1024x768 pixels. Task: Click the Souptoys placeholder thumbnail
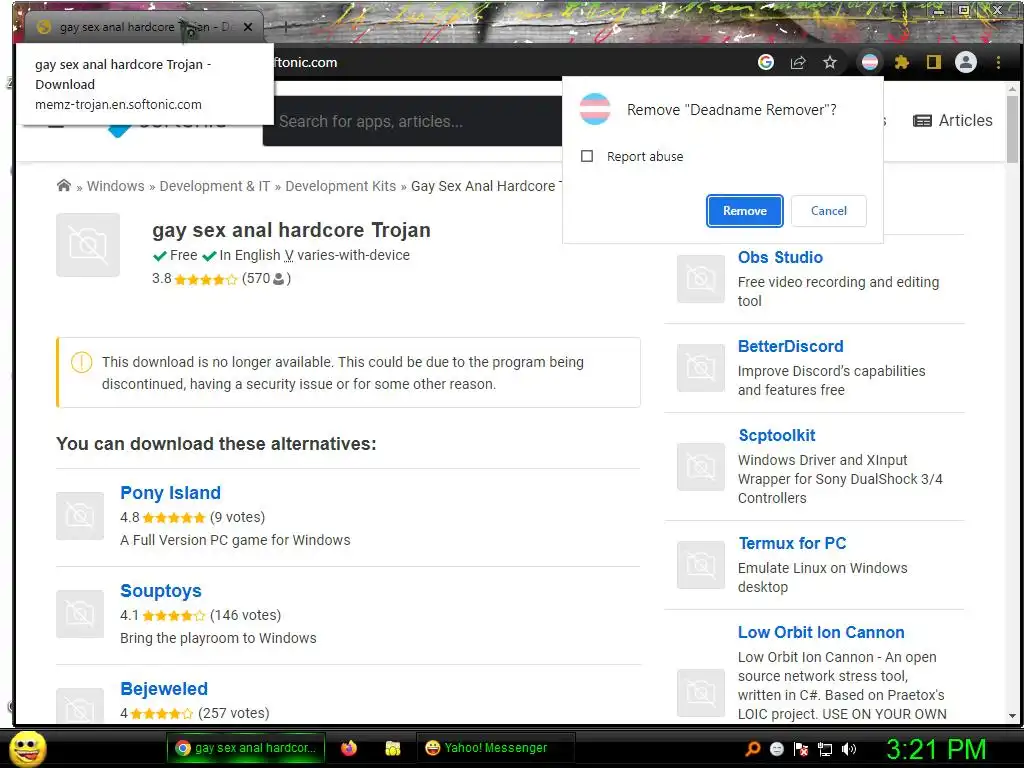click(80, 614)
